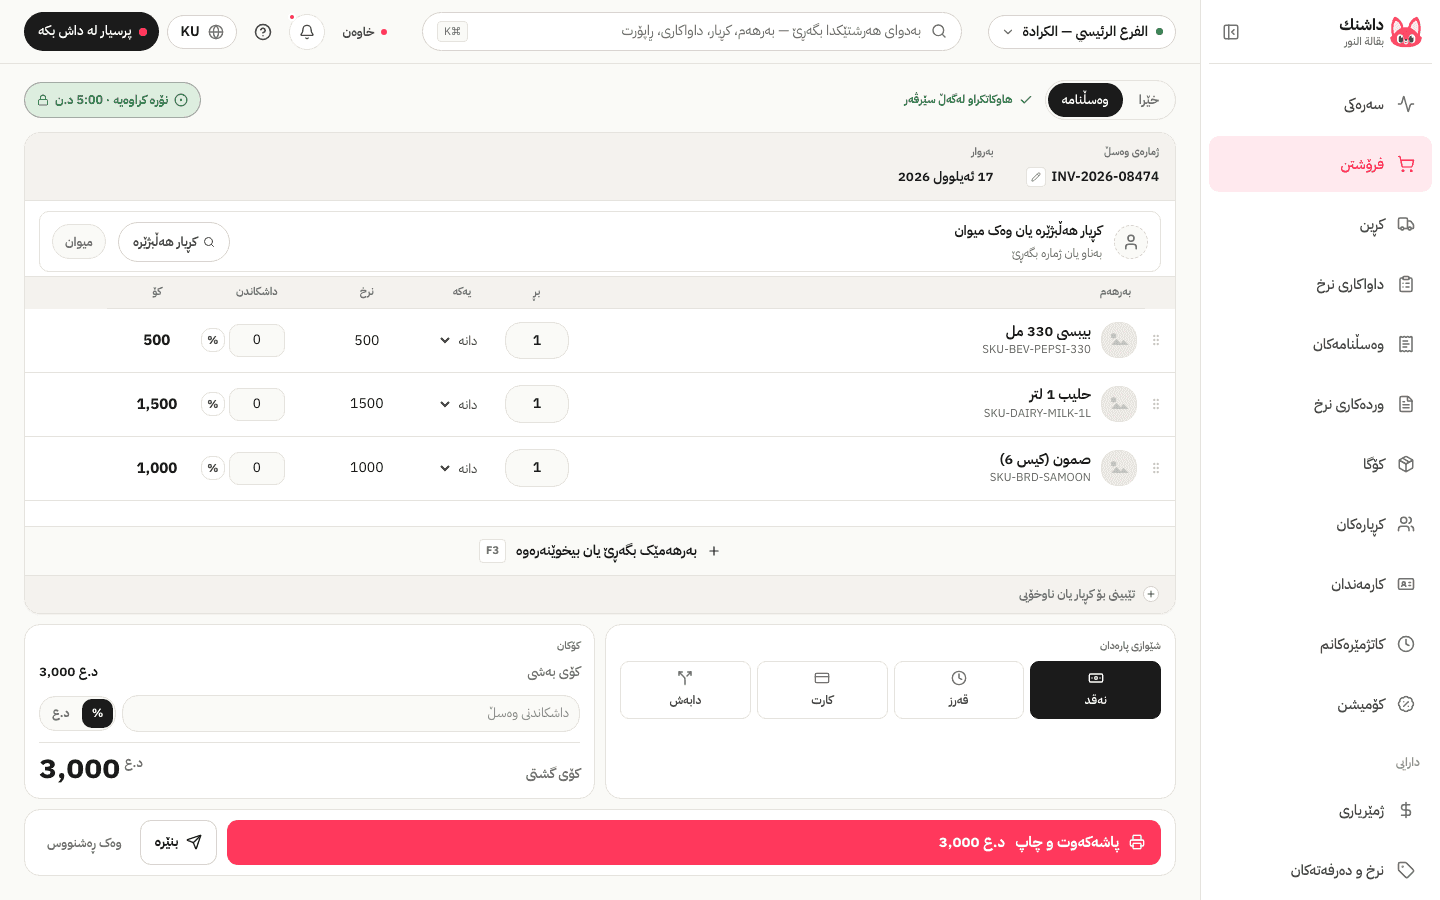Click the داشنك fox logo
The image size is (1440, 900).
coord(1406,32)
